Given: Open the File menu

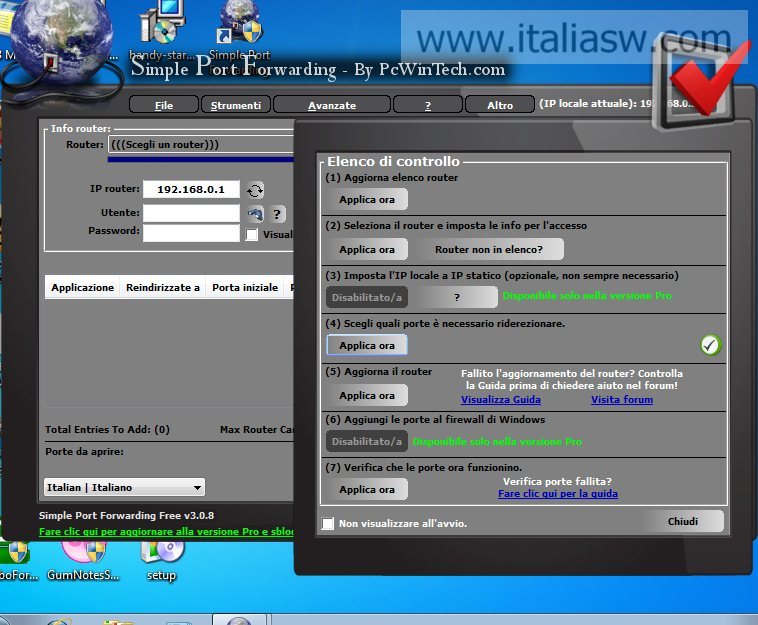Looking at the screenshot, I should 164,105.
